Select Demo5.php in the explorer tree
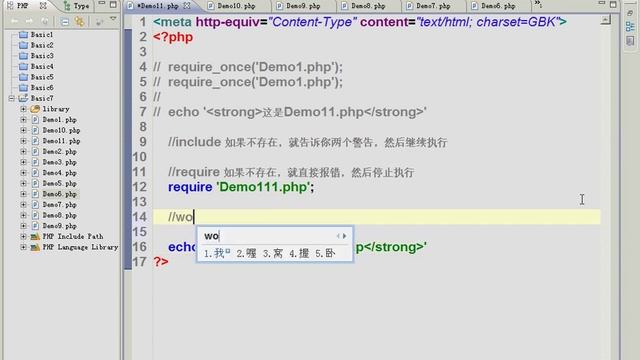The width and height of the screenshot is (640, 360). point(60,183)
